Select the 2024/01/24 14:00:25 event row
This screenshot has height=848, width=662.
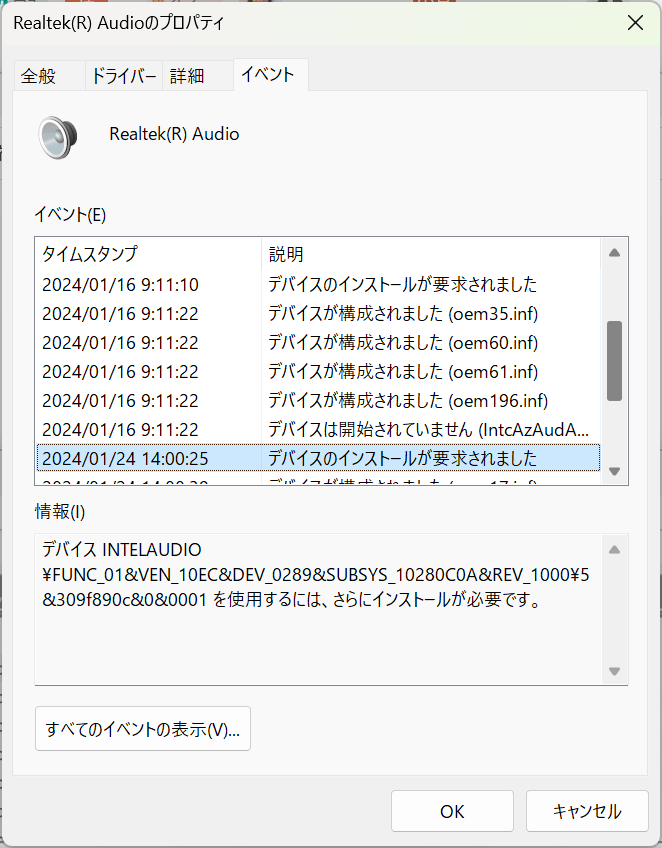(x=318, y=459)
